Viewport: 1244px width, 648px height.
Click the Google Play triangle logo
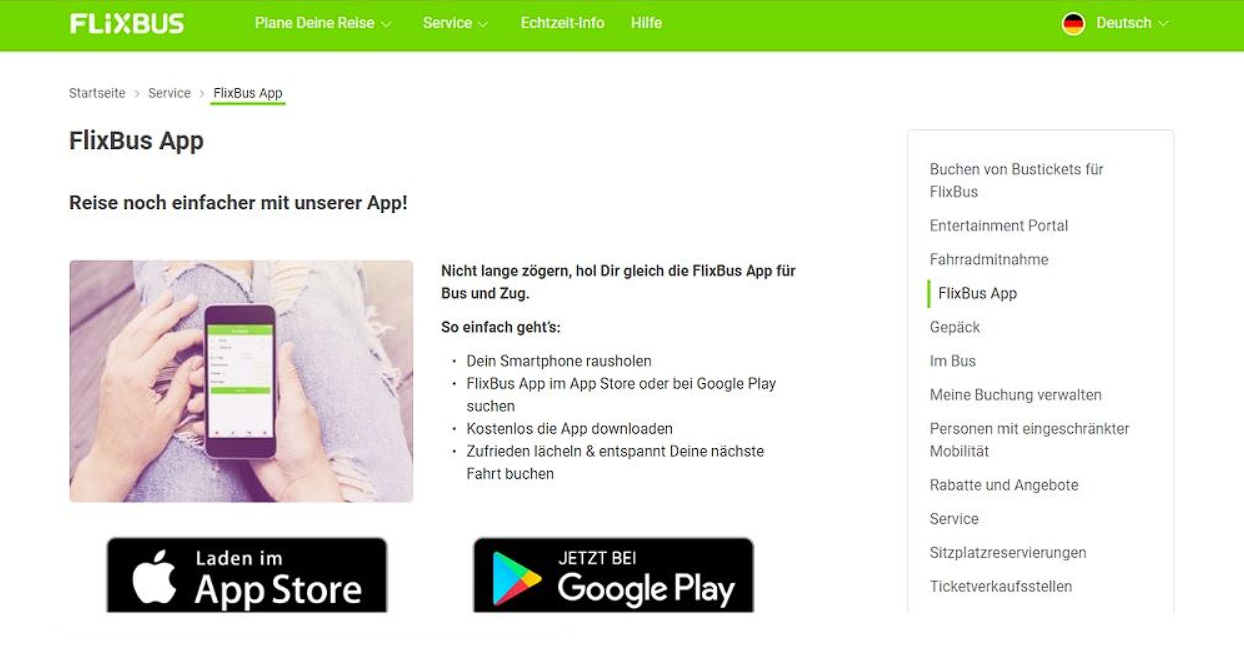tap(516, 579)
